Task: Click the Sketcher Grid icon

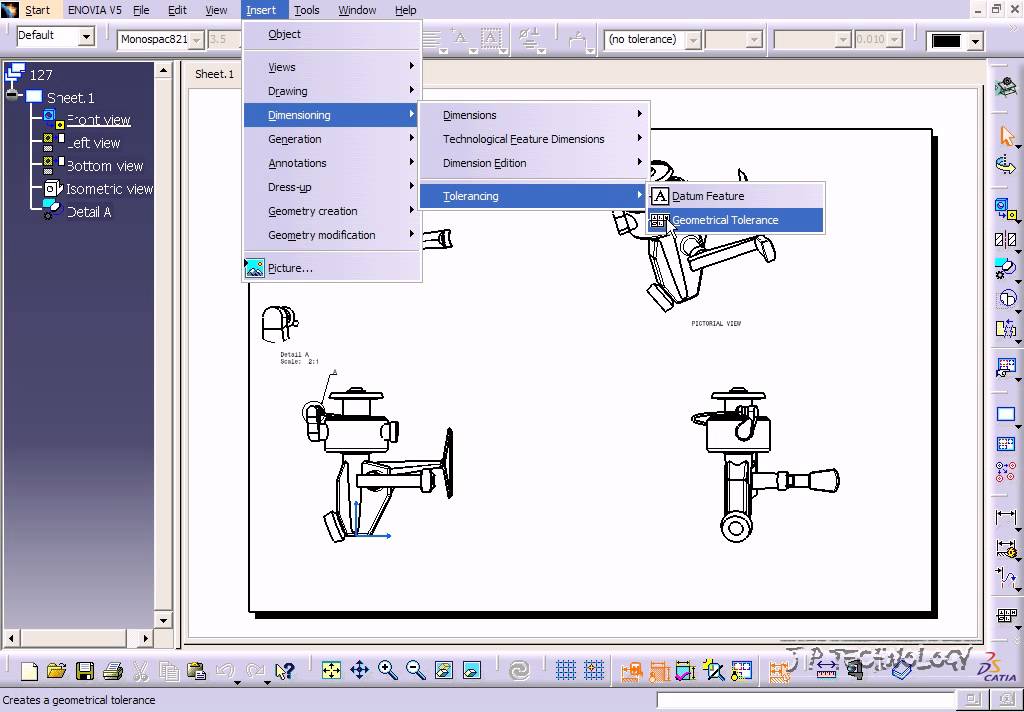Action: pyautogui.click(x=566, y=670)
